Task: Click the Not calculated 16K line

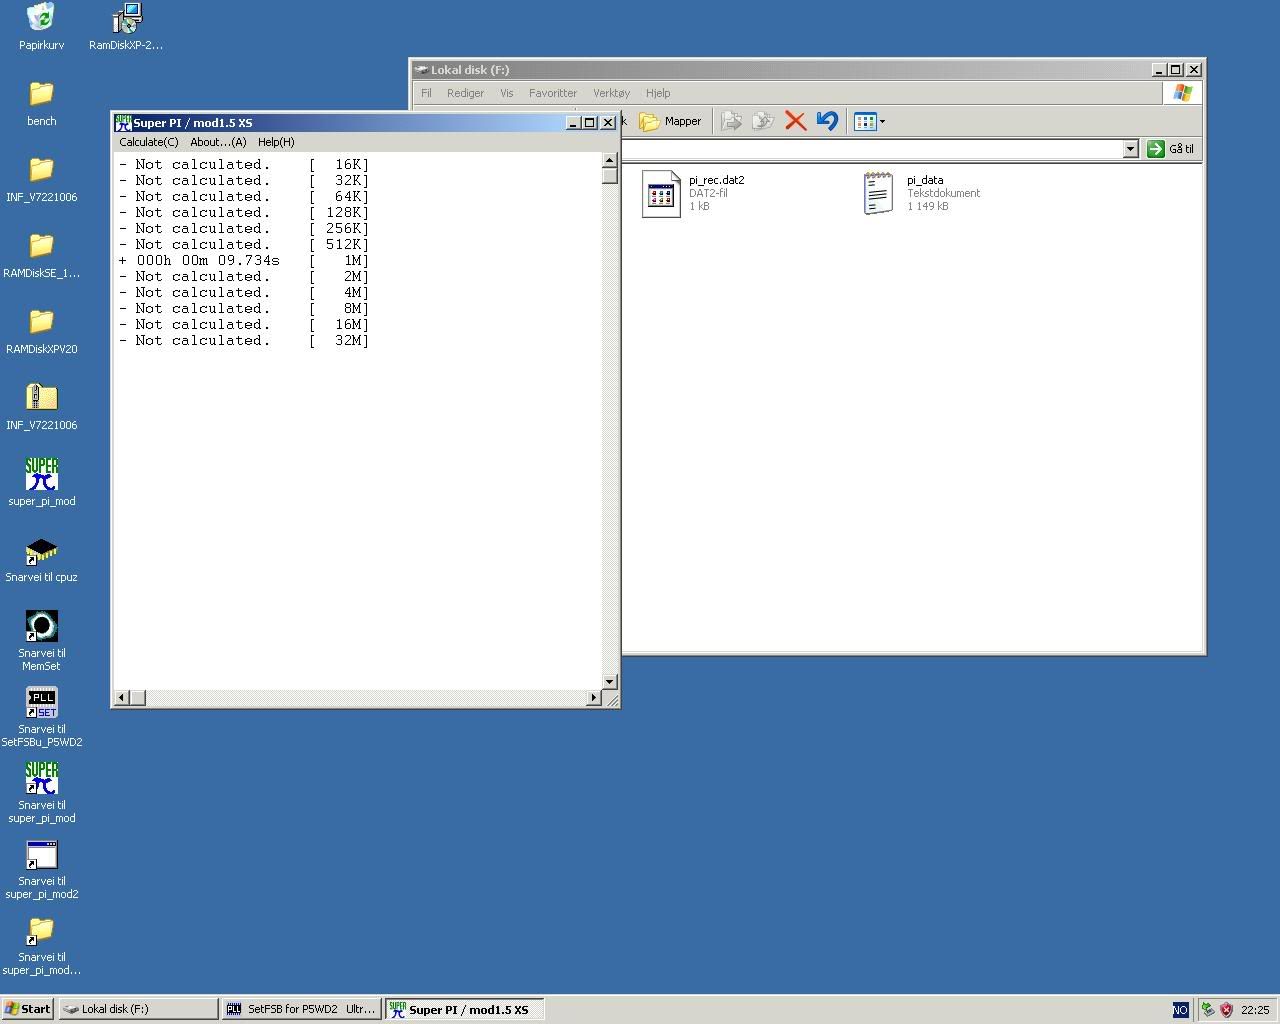Action: point(244,164)
